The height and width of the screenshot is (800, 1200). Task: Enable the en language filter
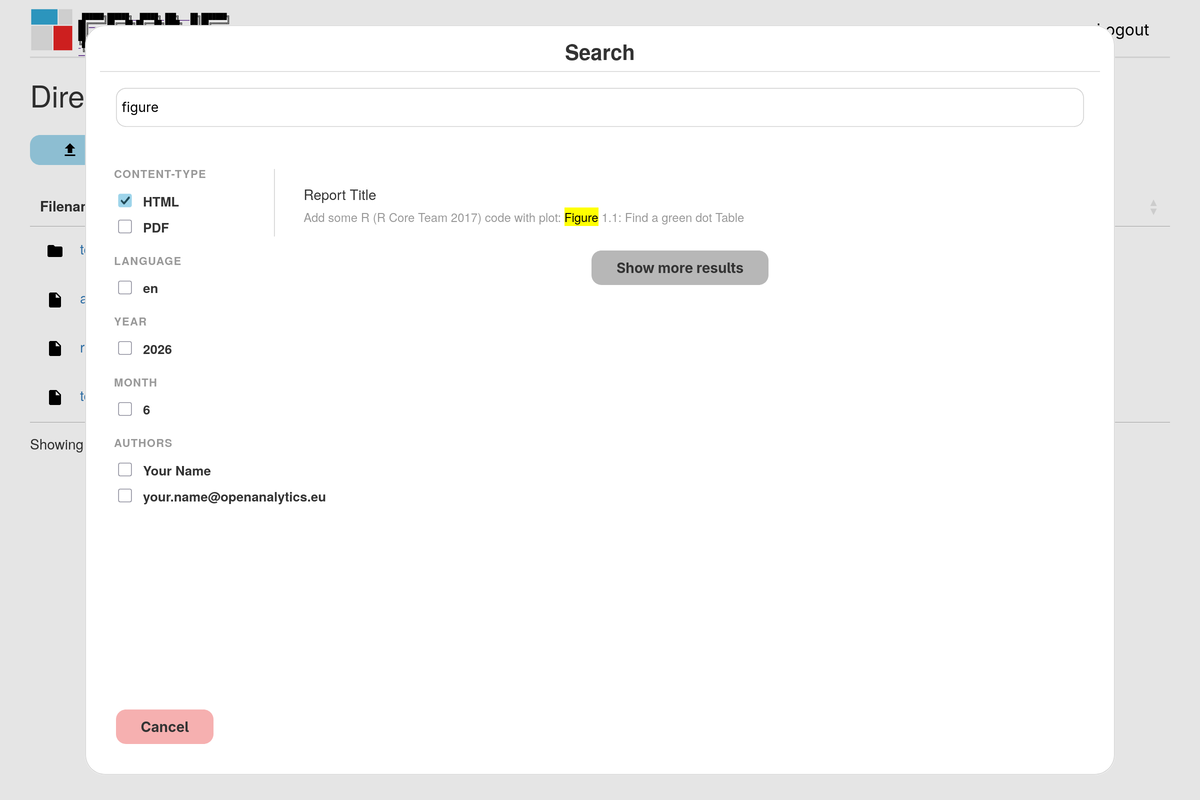pos(125,288)
